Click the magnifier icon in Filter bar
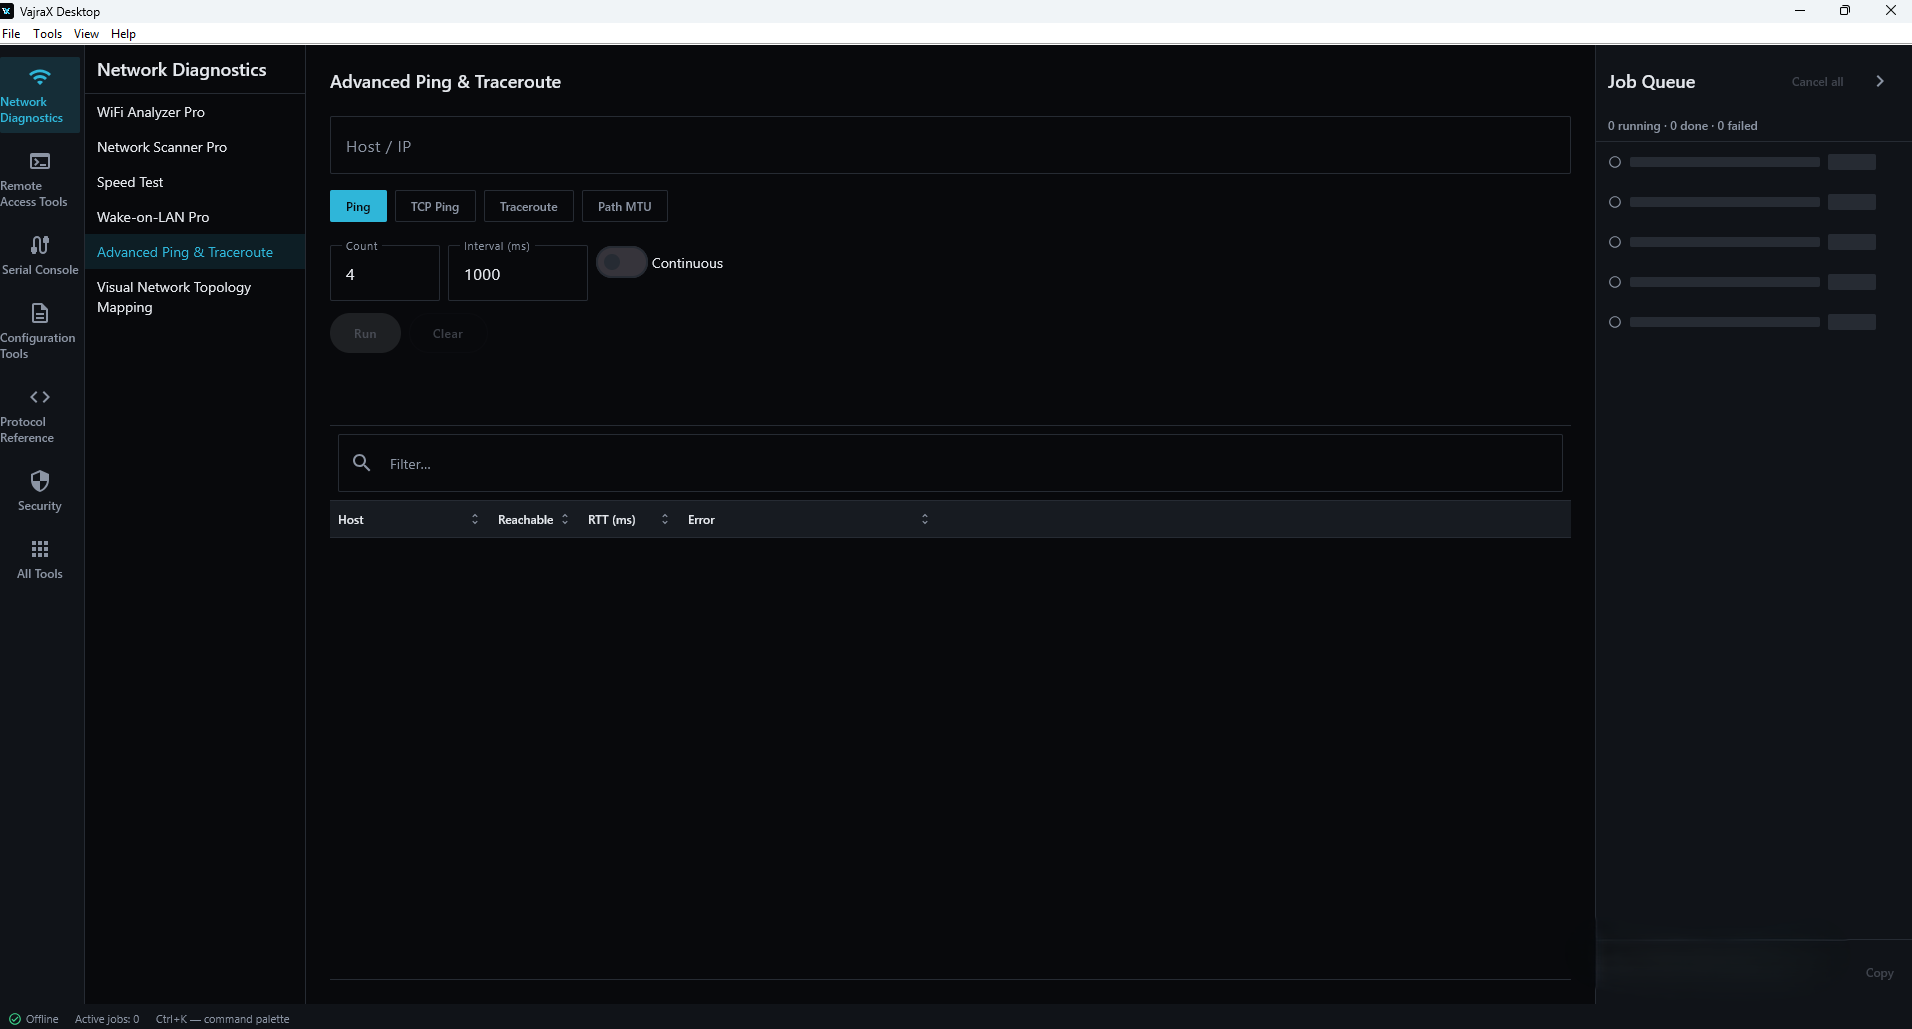The image size is (1912, 1029). (x=362, y=462)
